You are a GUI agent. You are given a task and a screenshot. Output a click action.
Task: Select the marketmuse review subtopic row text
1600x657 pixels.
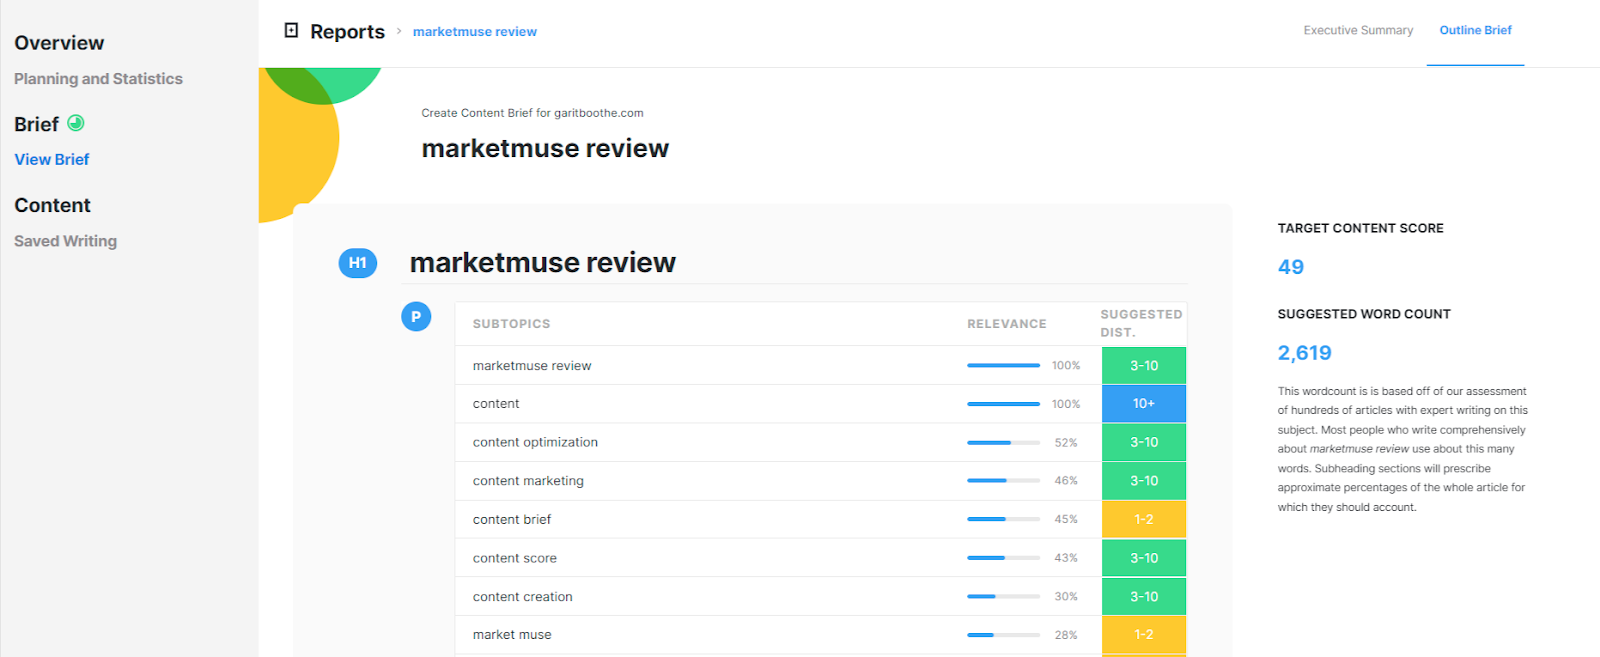pyautogui.click(x=532, y=366)
